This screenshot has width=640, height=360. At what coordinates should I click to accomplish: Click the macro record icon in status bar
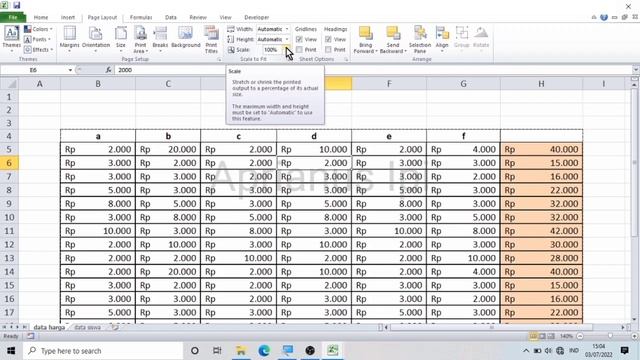[31, 336]
